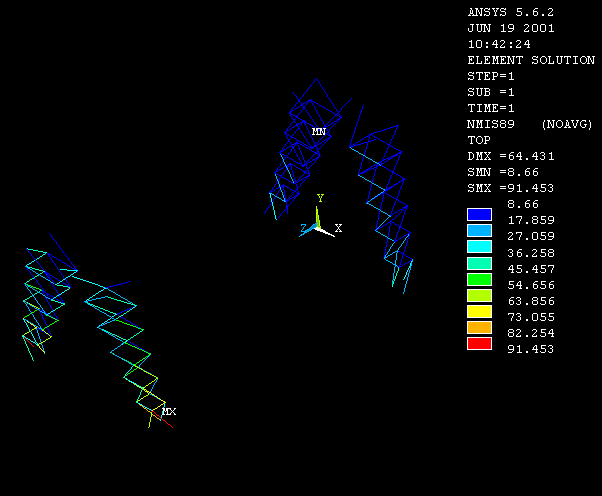602x496 pixels.
Task: Select the pure green legend swatch
Action: pos(480,279)
